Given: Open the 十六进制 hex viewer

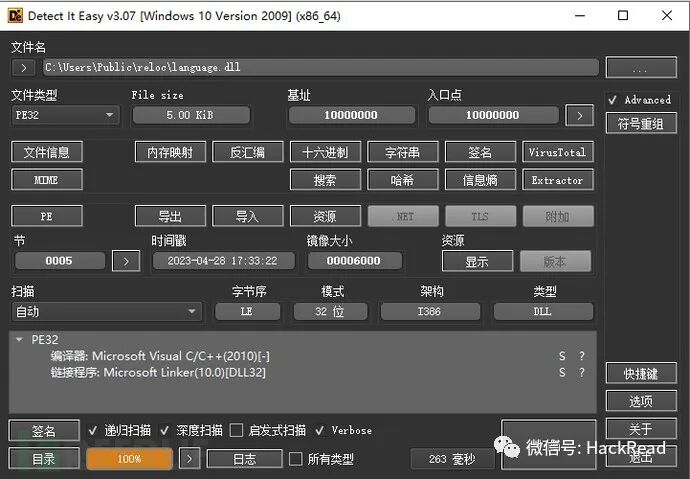Looking at the screenshot, I should pyautogui.click(x=325, y=152).
